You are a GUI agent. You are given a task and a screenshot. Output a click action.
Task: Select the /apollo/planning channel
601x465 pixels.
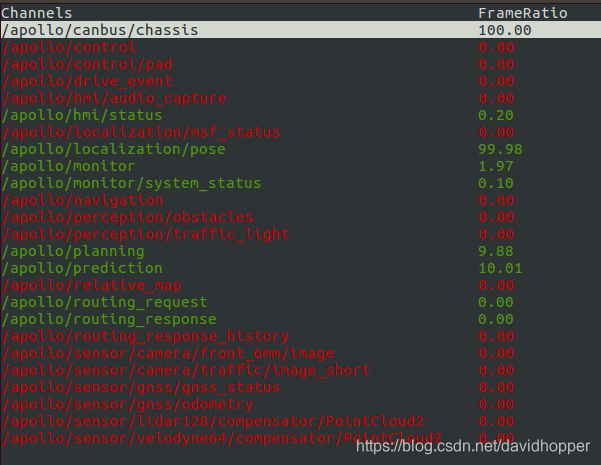(73, 251)
